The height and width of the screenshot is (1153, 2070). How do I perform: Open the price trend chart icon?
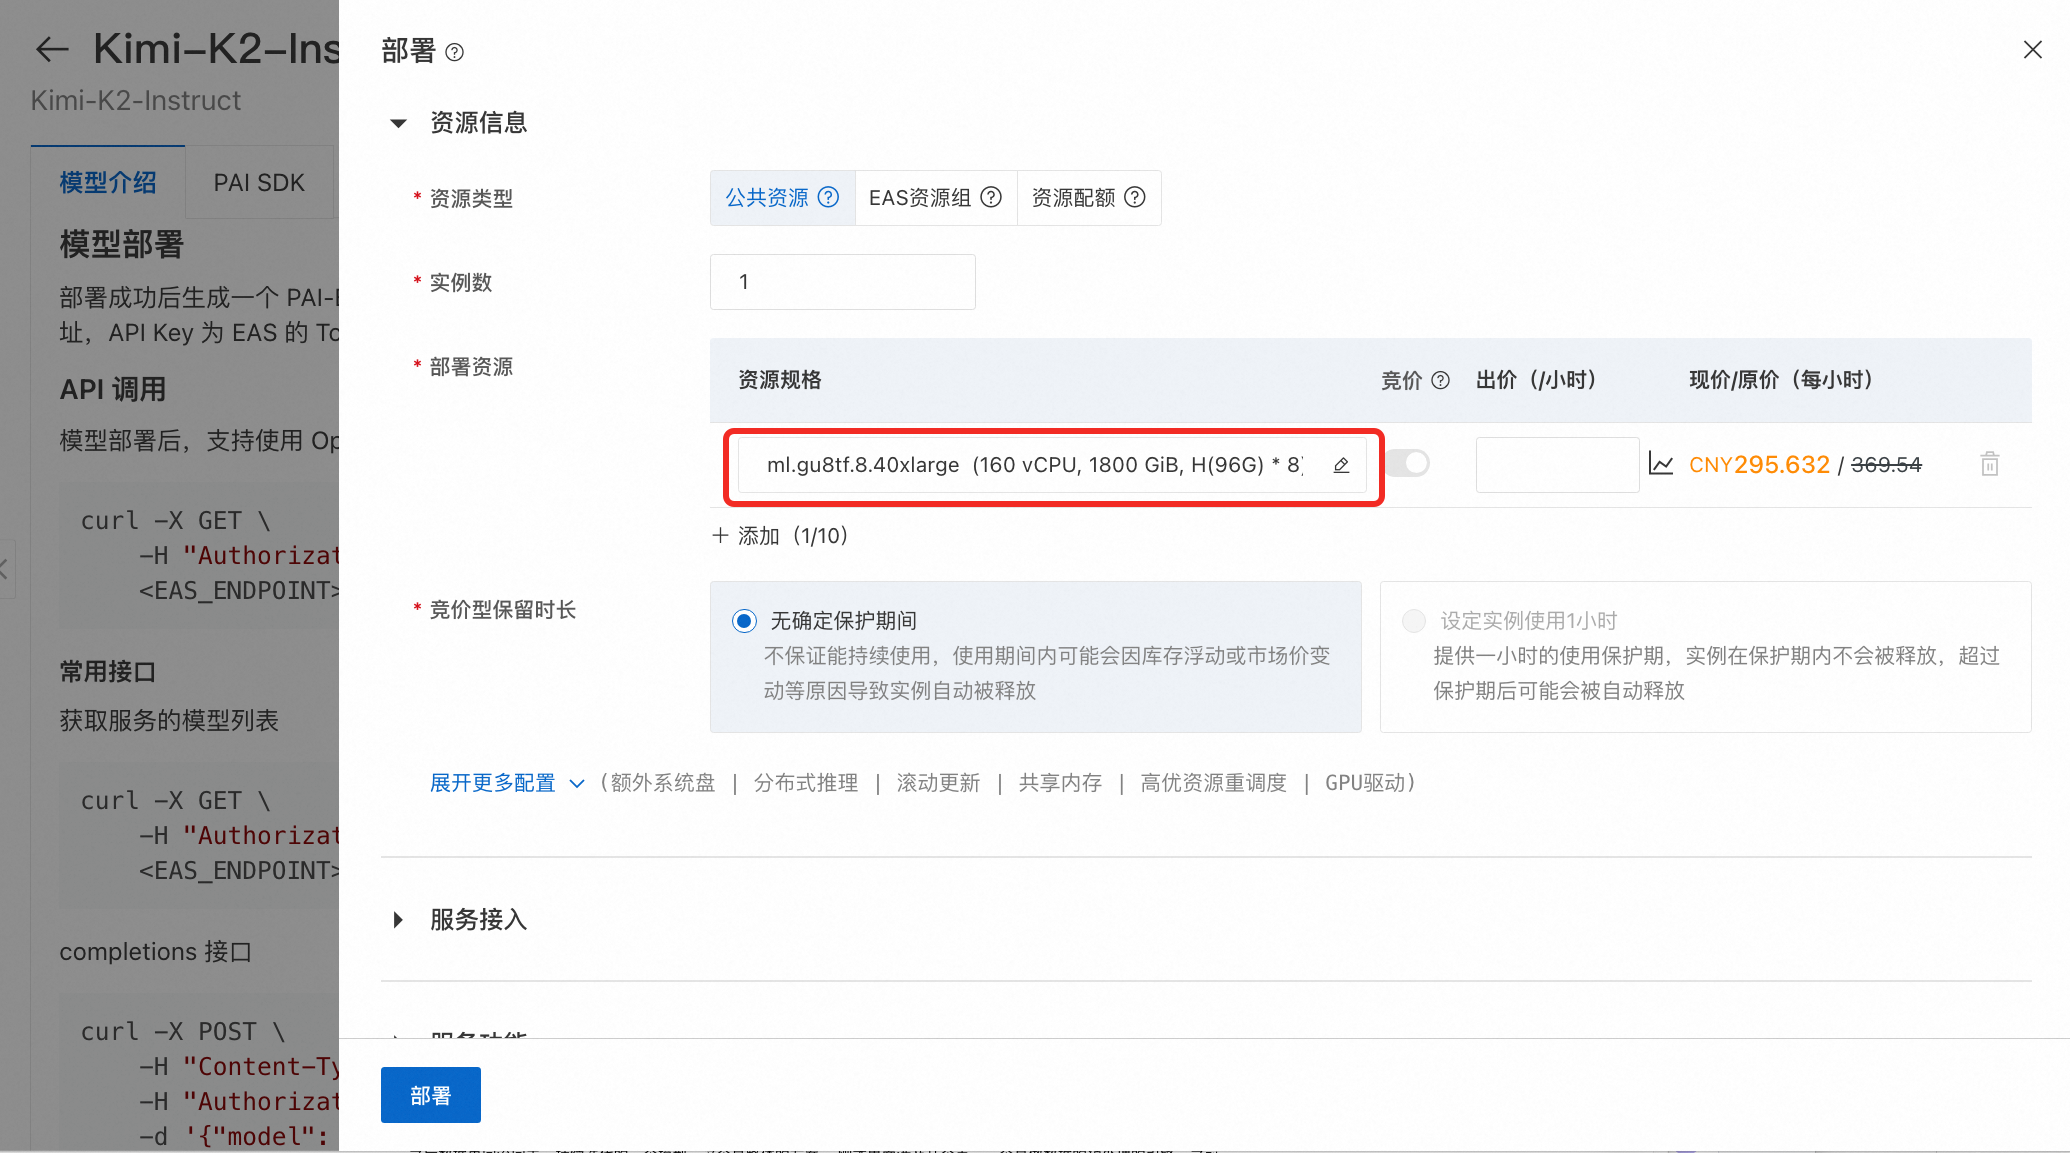tap(1660, 464)
